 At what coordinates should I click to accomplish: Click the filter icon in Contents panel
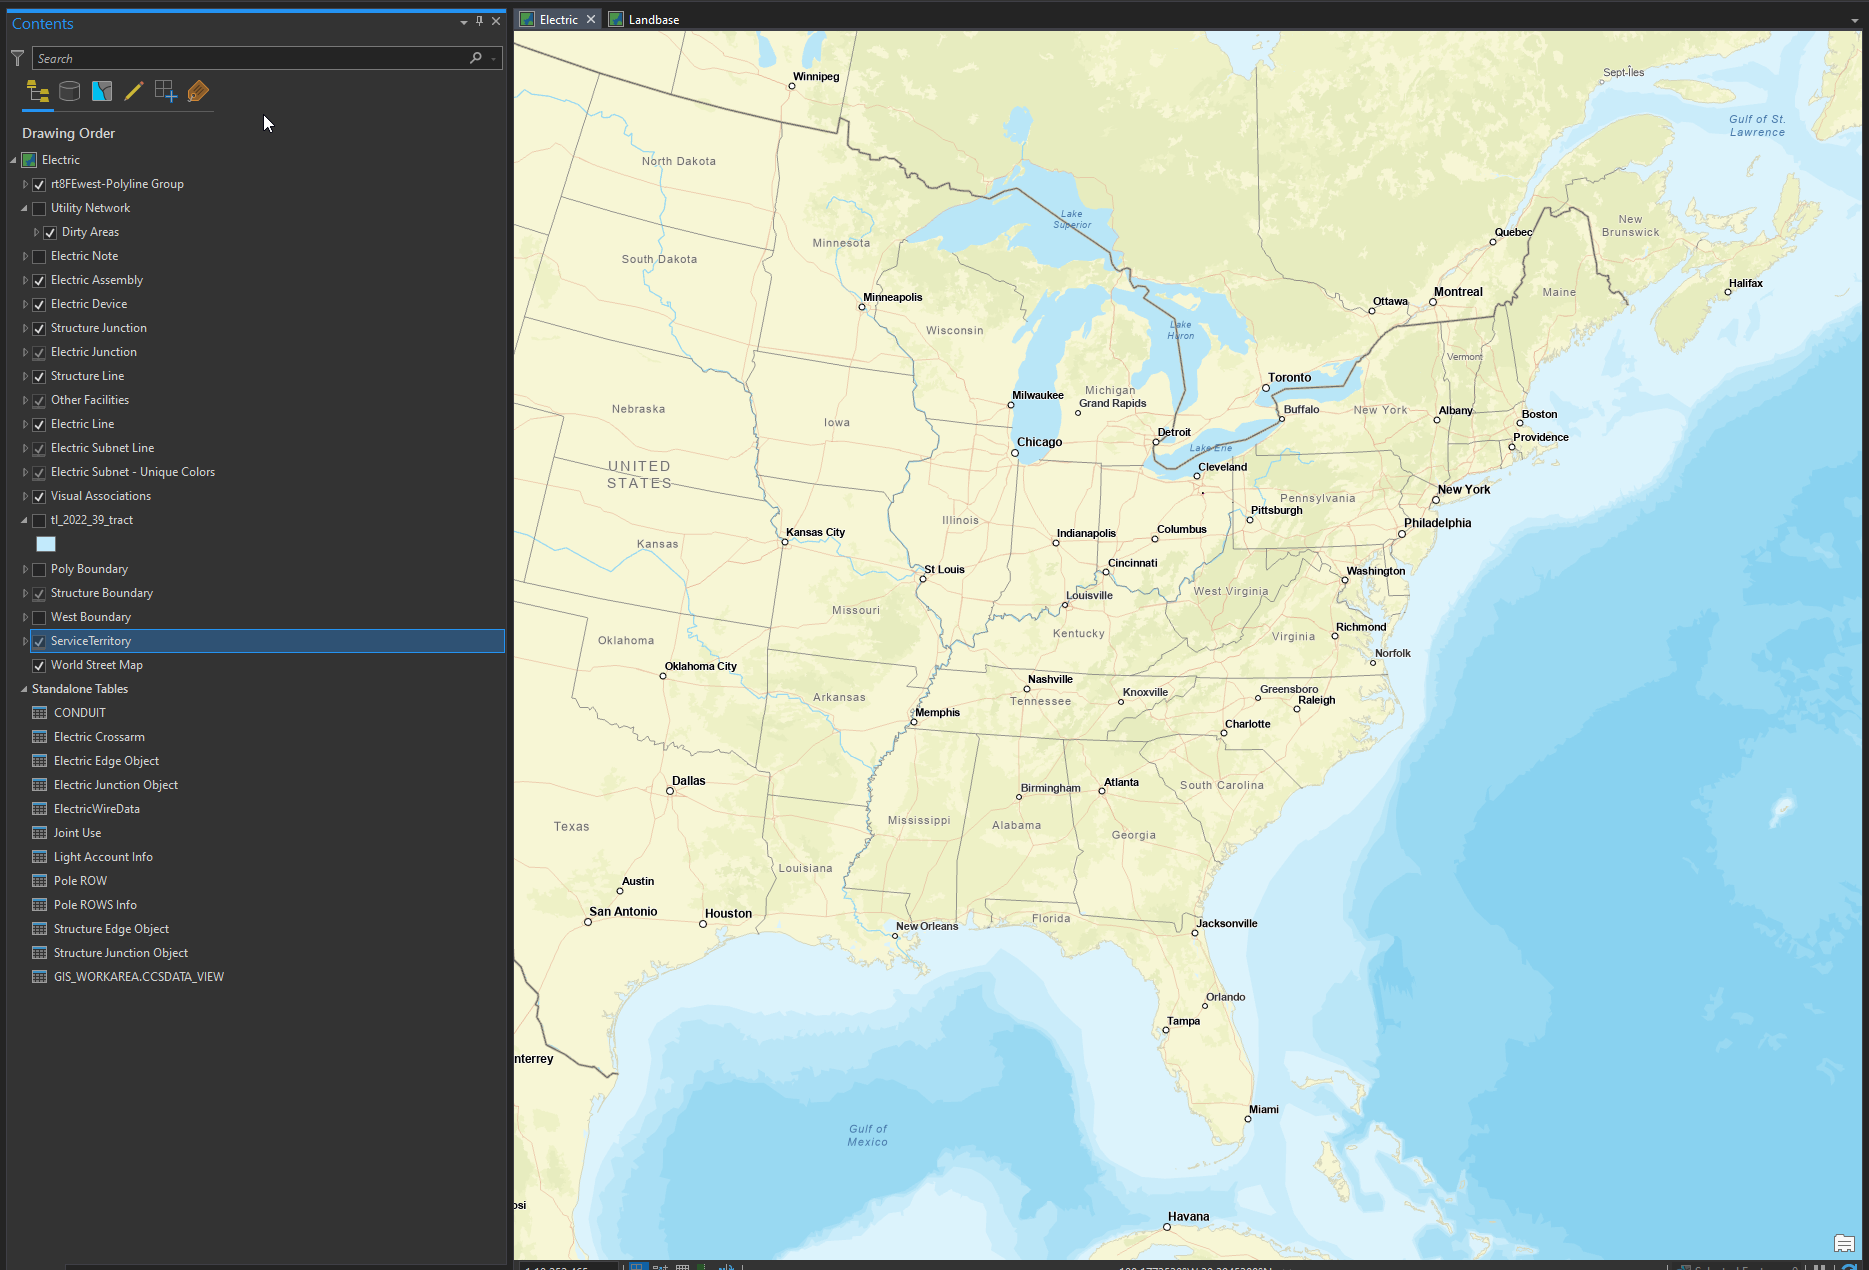coord(16,57)
